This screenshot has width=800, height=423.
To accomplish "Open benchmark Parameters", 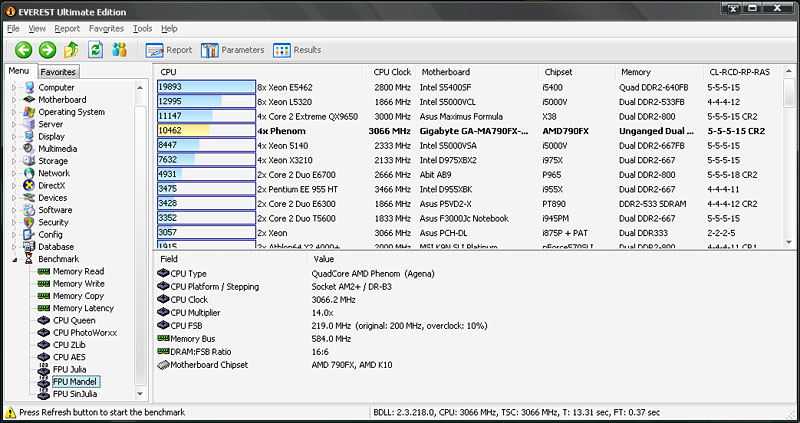I will [x=233, y=50].
